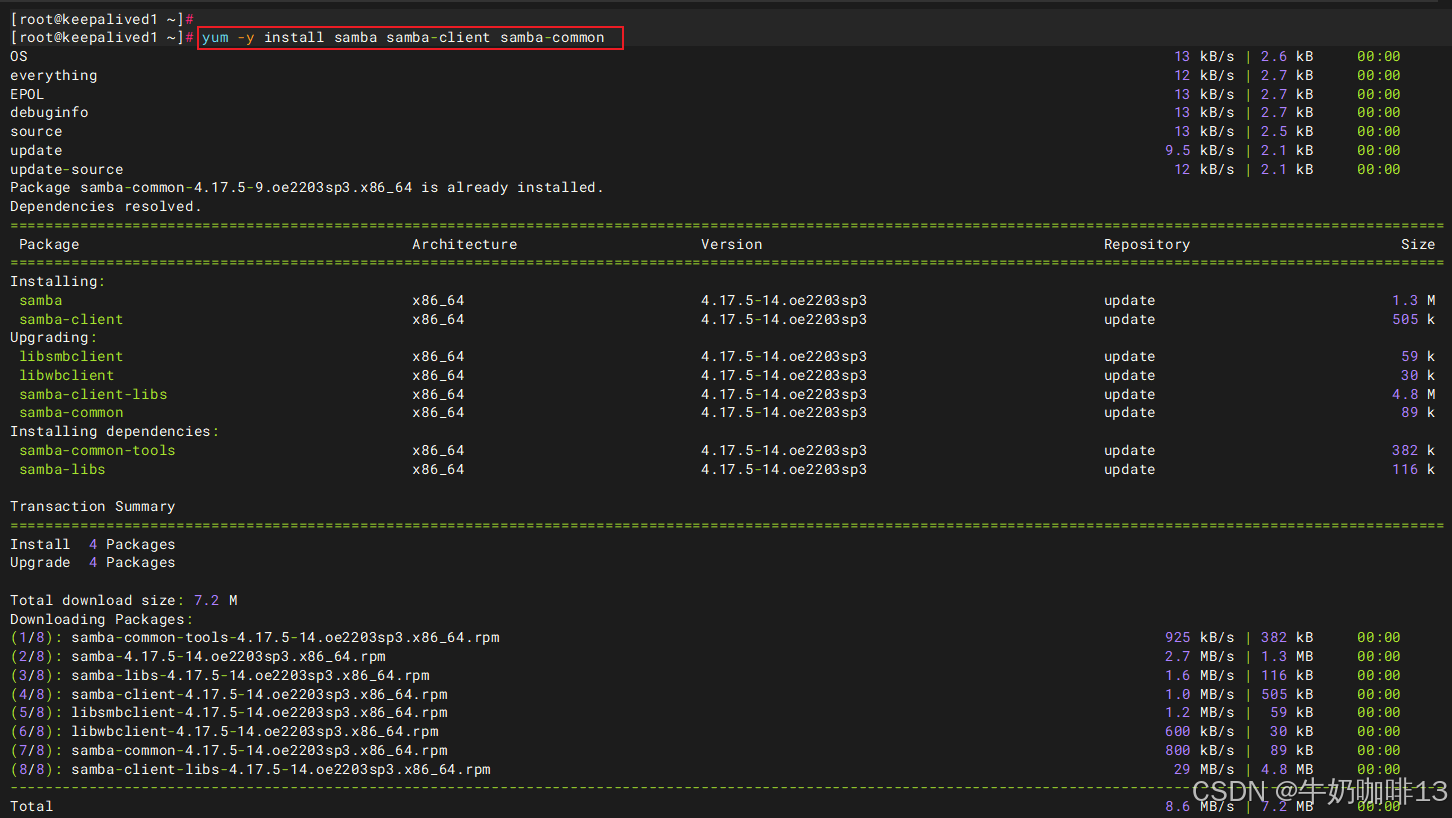Click the 'Package' column header
The height and width of the screenshot is (818, 1452).
[49, 245]
